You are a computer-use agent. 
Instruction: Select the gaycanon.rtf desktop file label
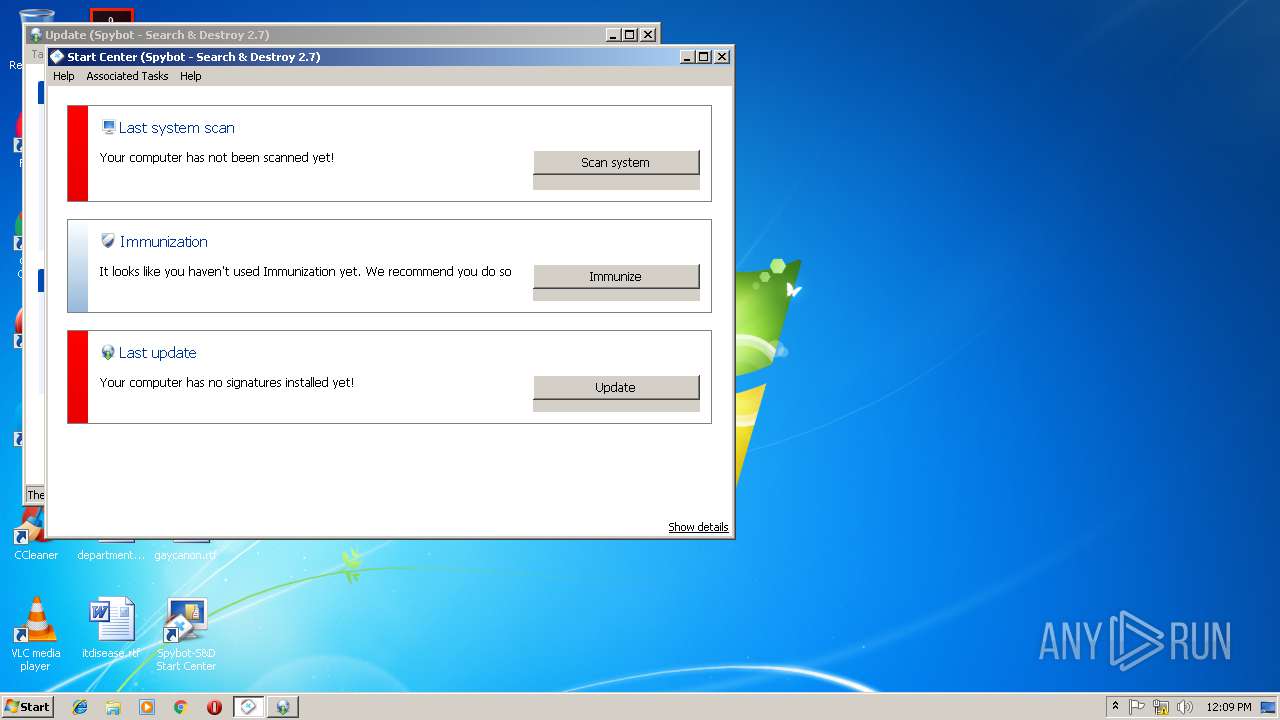click(x=185, y=555)
